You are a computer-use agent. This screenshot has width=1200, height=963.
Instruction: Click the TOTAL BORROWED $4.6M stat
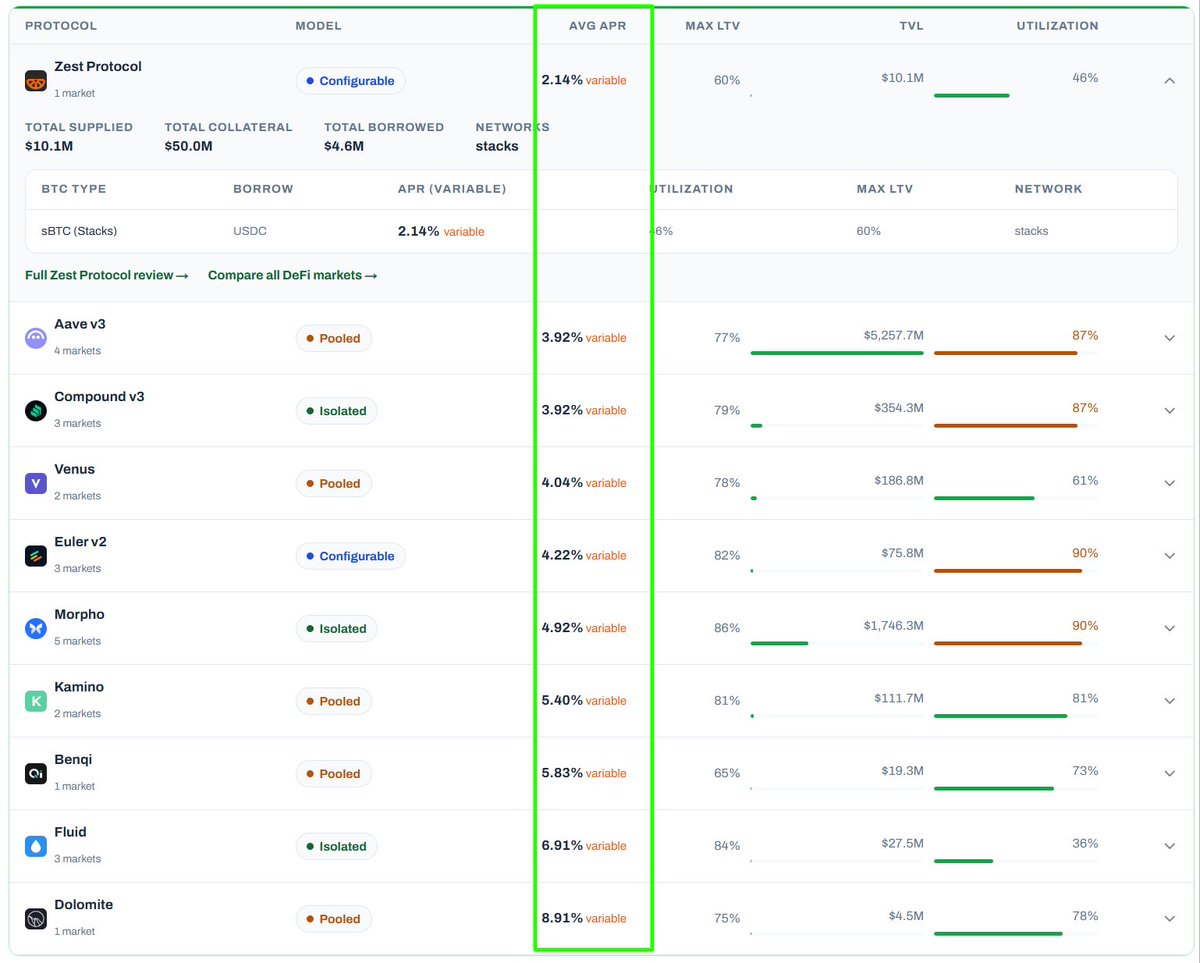pyautogui.click(x=384, y=136)
